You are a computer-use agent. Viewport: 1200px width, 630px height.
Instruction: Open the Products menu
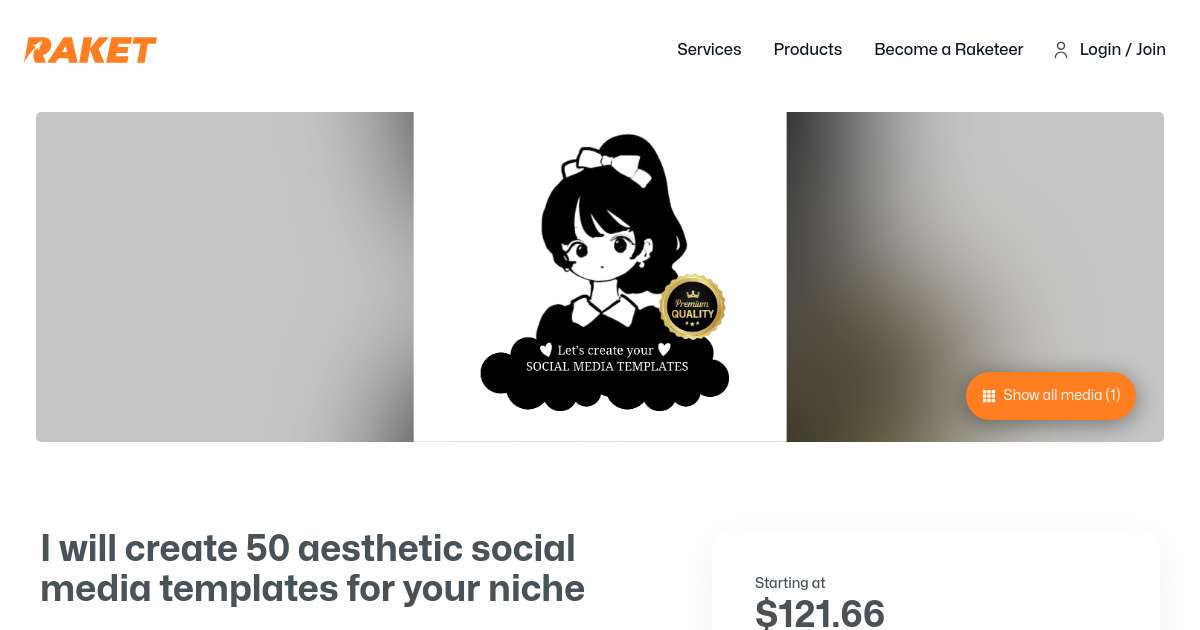[808, 50]
